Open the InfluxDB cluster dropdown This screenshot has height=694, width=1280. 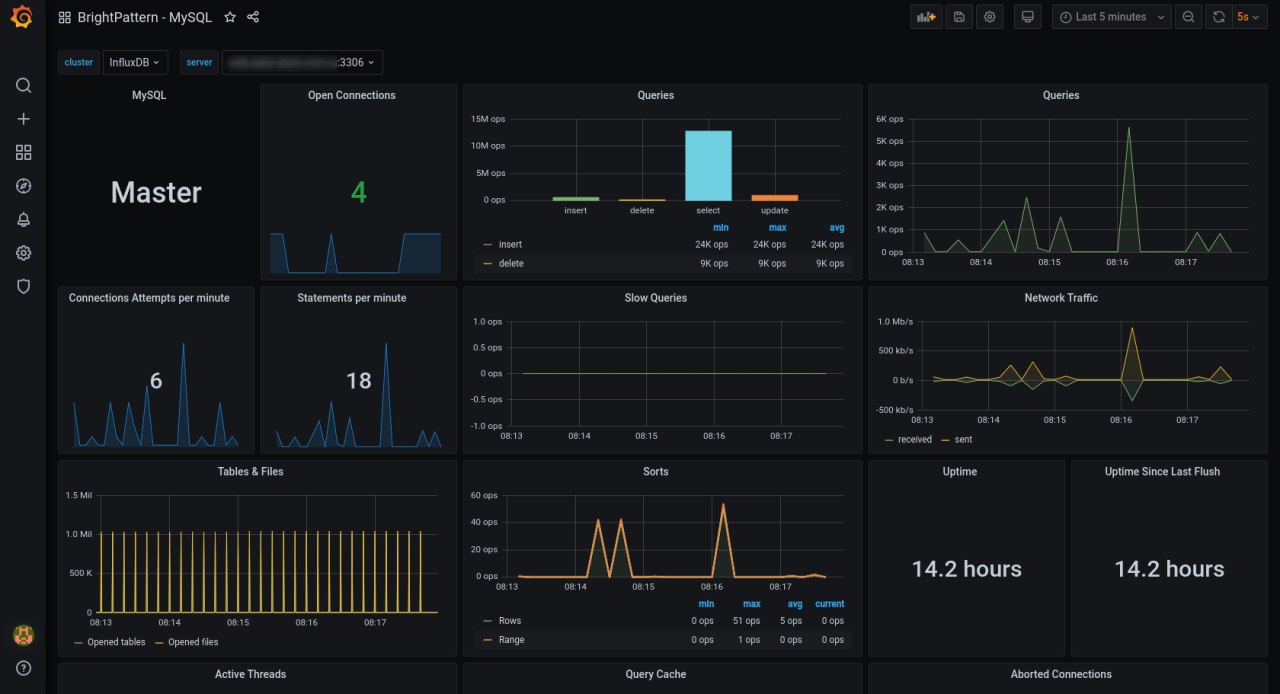pyautogui.click(x=135, y=62)
